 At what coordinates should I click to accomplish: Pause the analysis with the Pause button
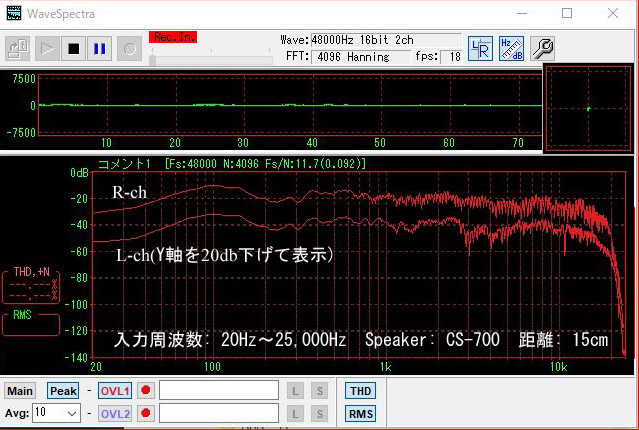tap(99, 47)
